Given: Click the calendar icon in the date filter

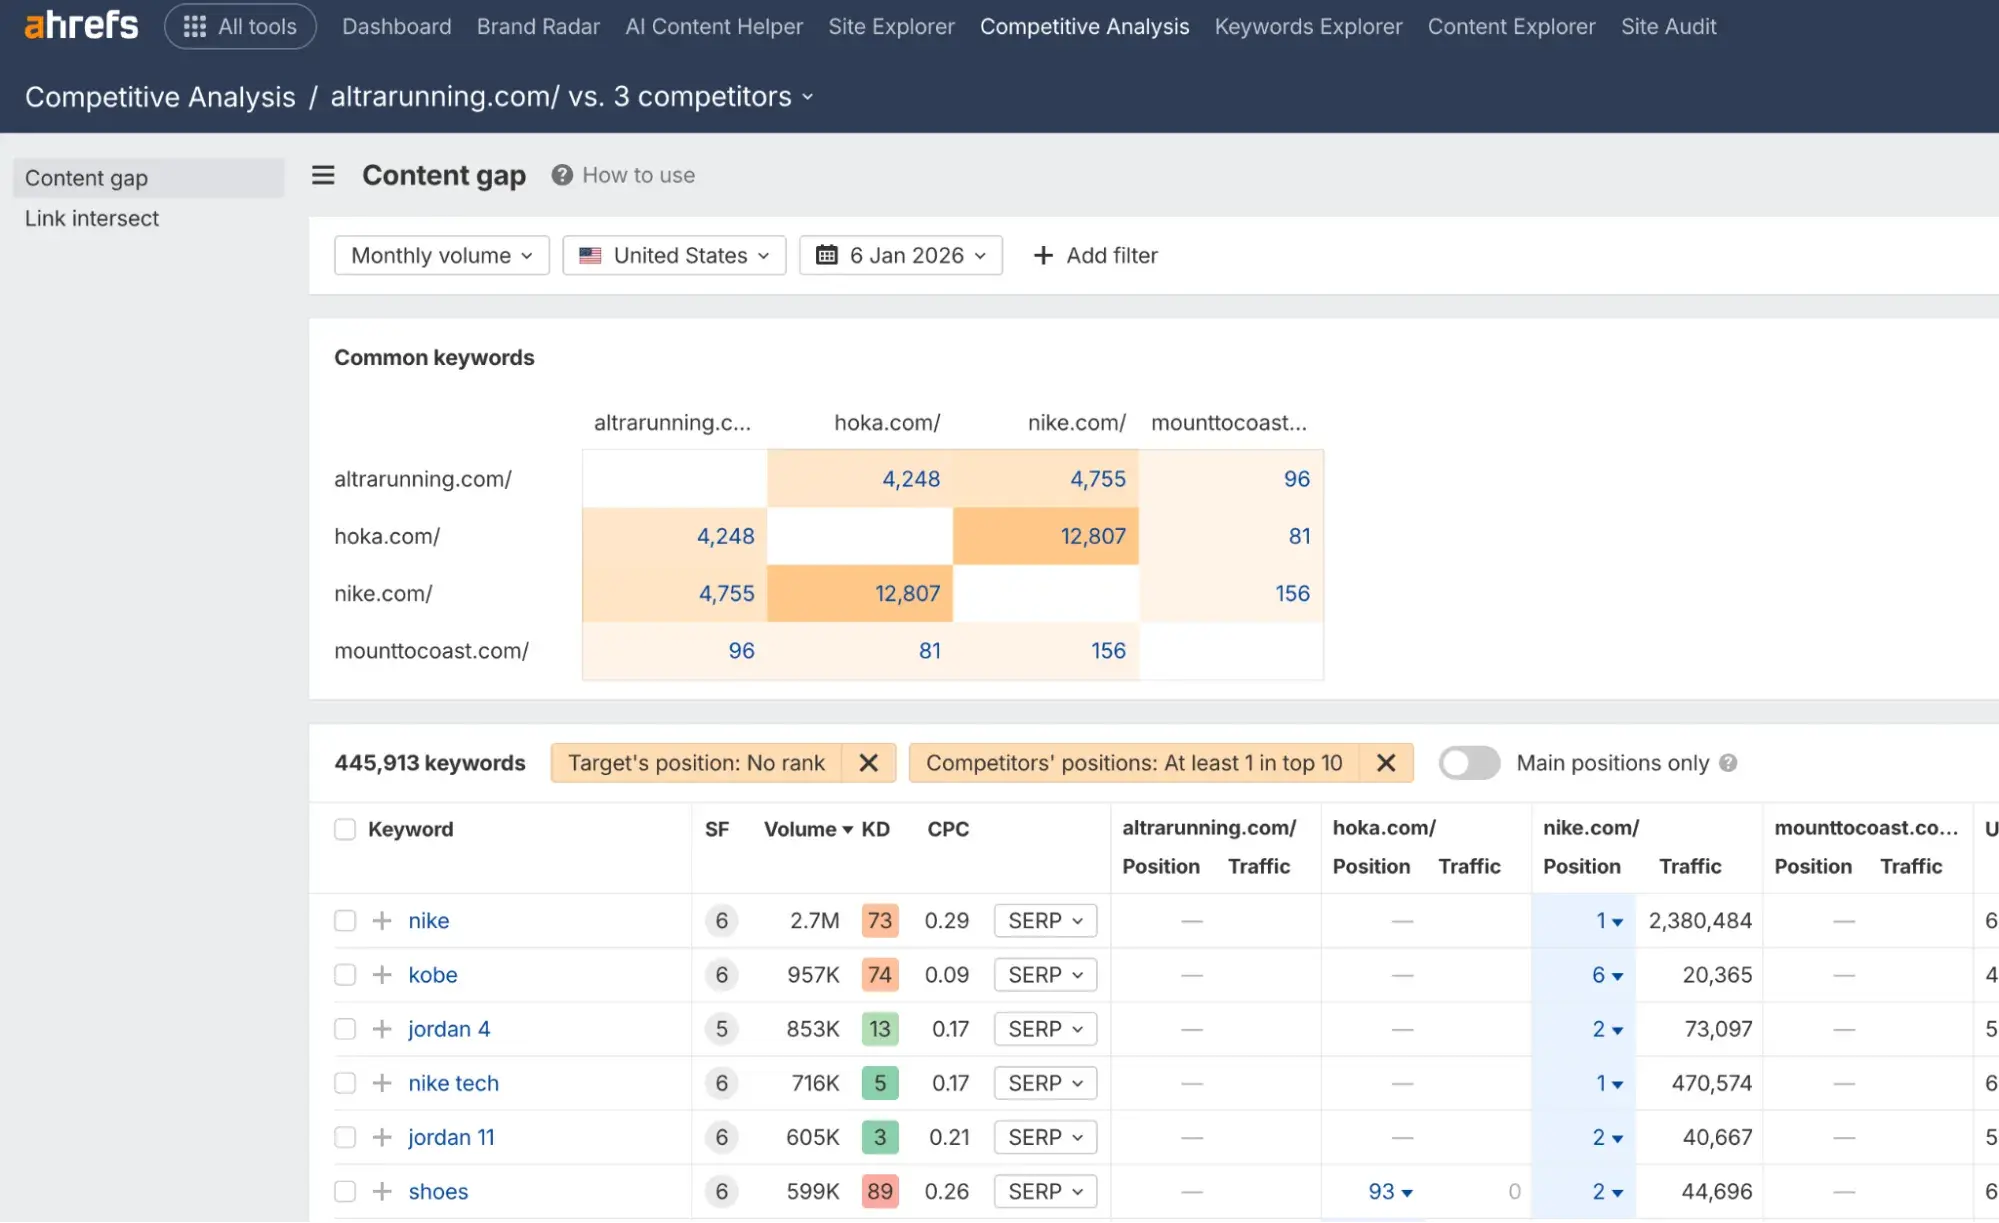Looking at the screenshot, I should (826, 255).
